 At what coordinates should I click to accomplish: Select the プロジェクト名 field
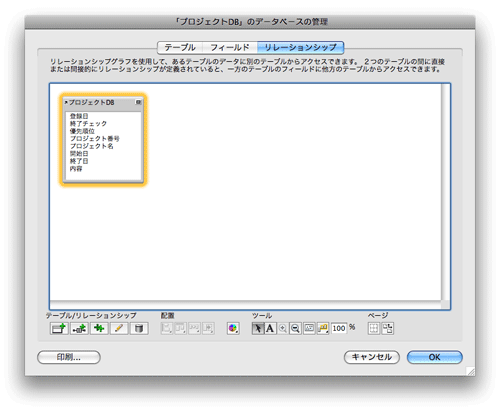pos(92,146)
